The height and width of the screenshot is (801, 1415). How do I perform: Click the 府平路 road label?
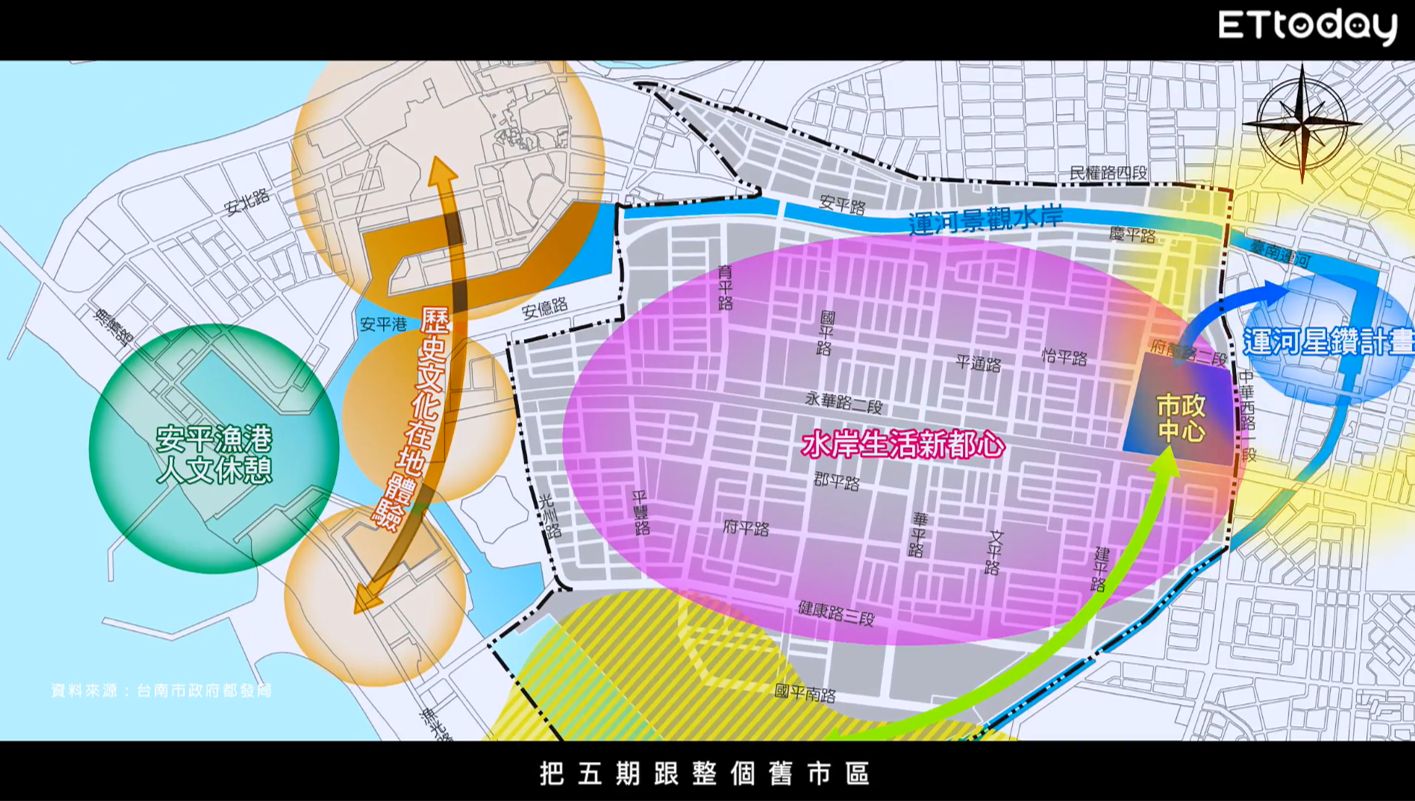coord(746,528)
